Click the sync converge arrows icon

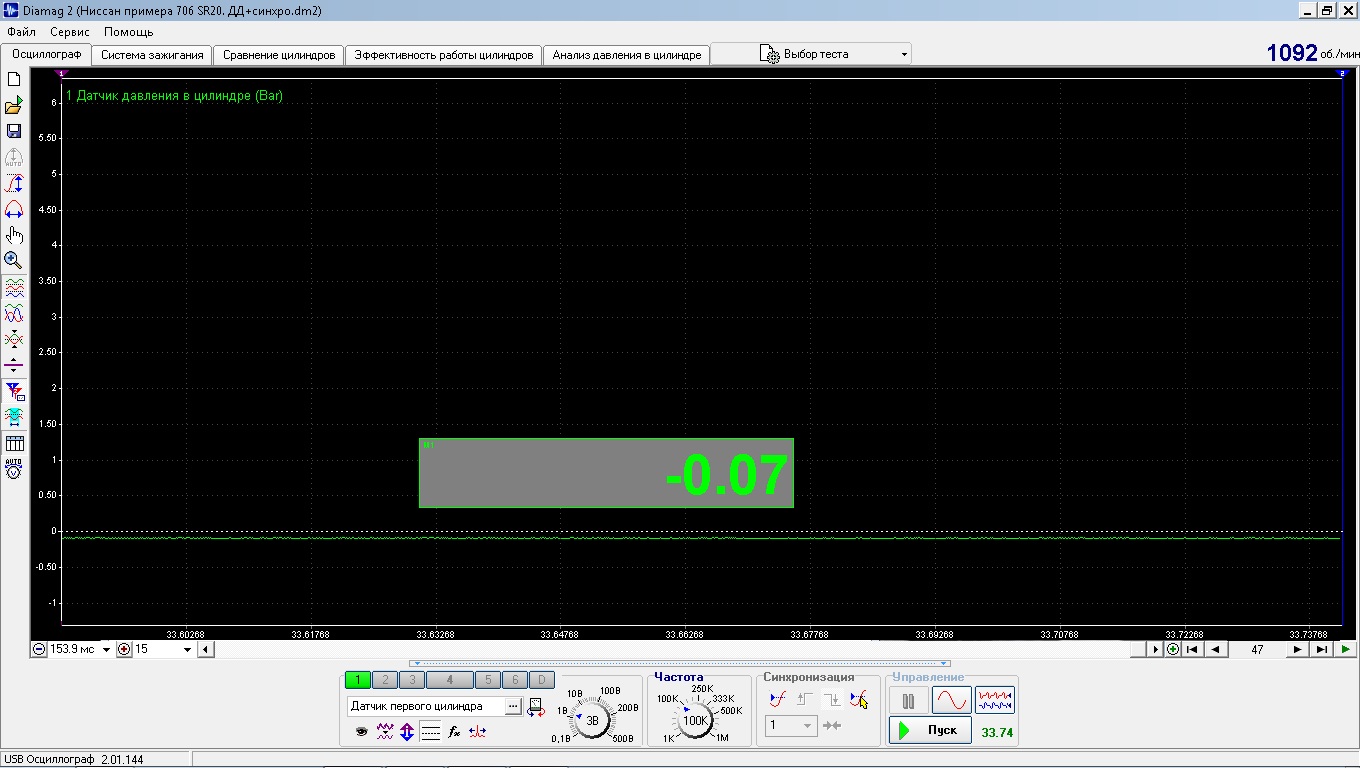point(832,725)
